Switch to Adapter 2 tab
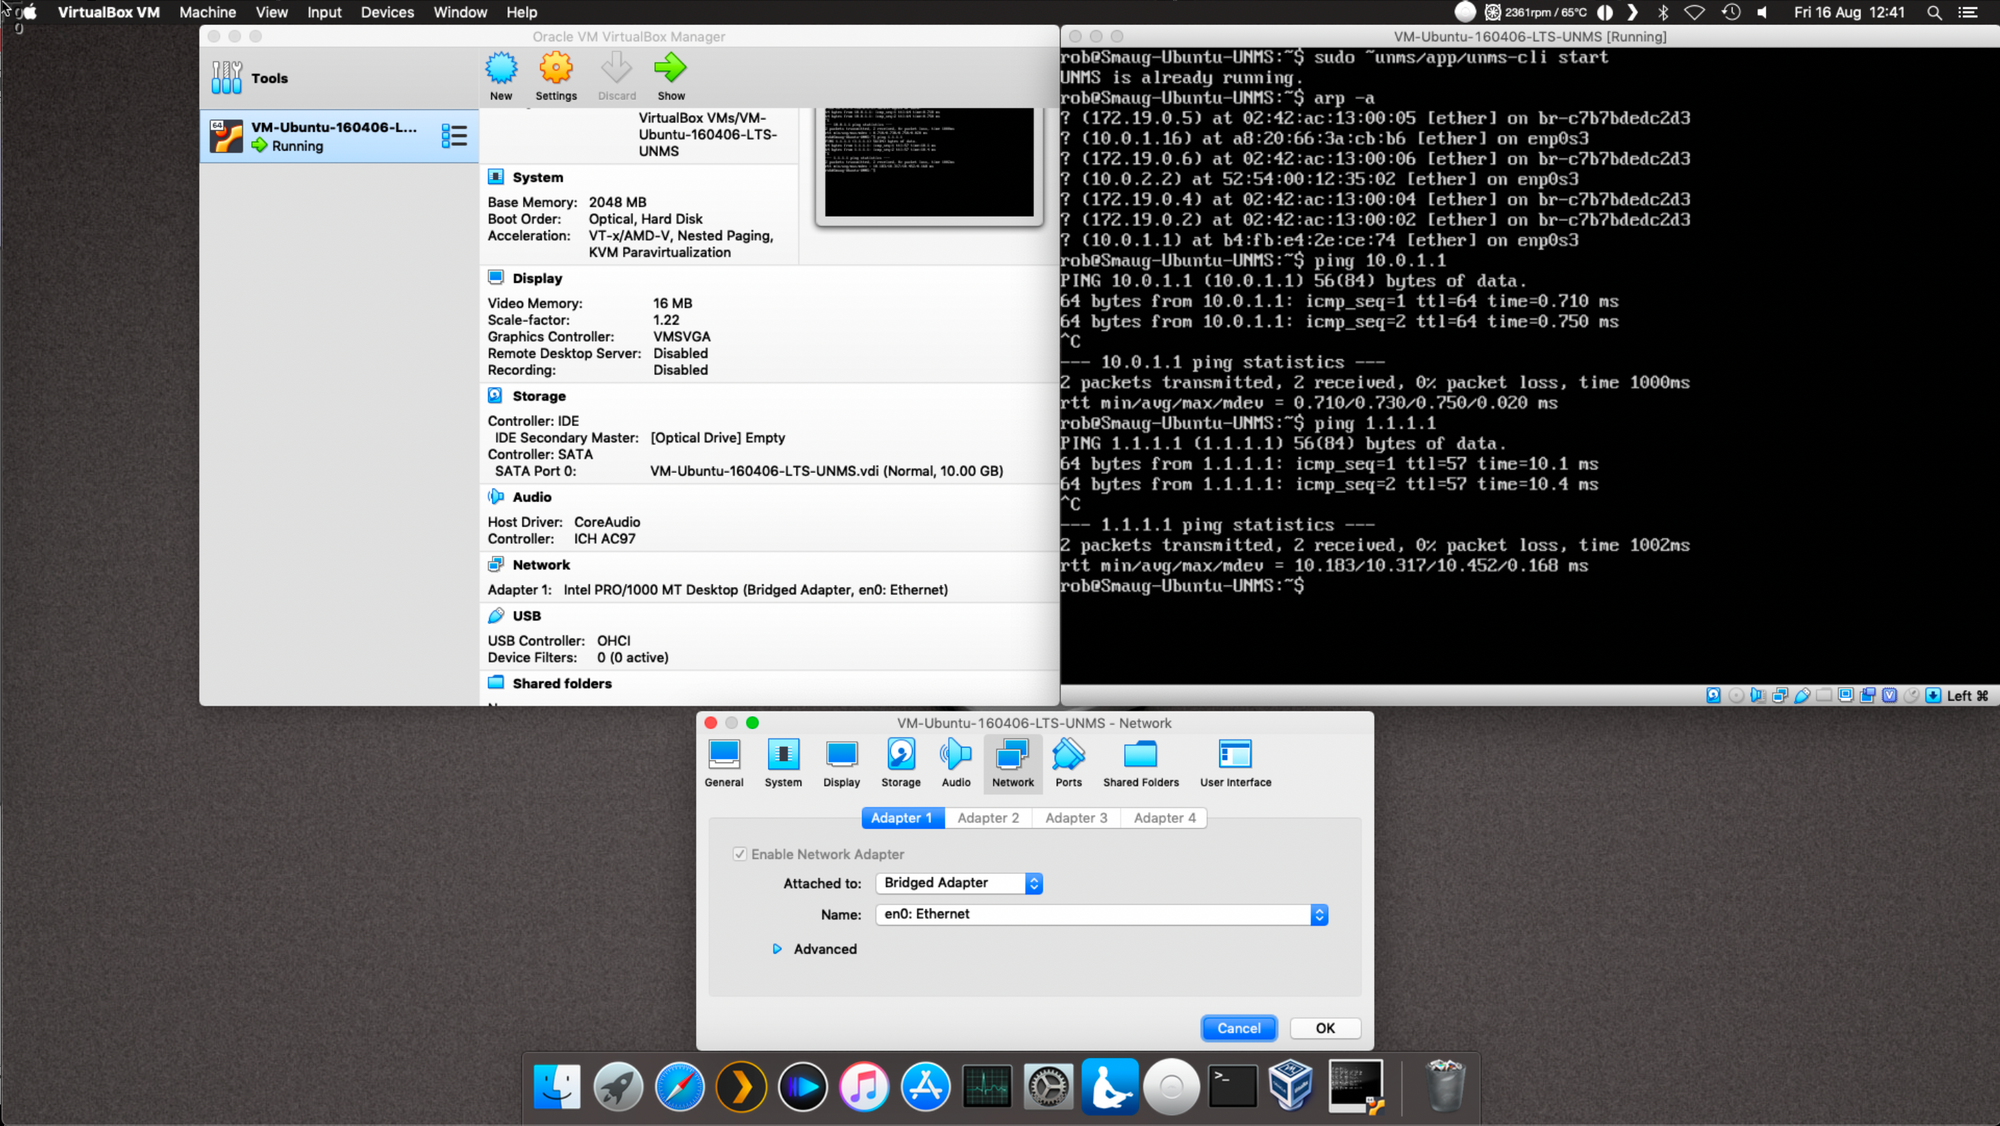This screenshot has width=2000, height=1126. pyautogui.click(x=988, y=818)
